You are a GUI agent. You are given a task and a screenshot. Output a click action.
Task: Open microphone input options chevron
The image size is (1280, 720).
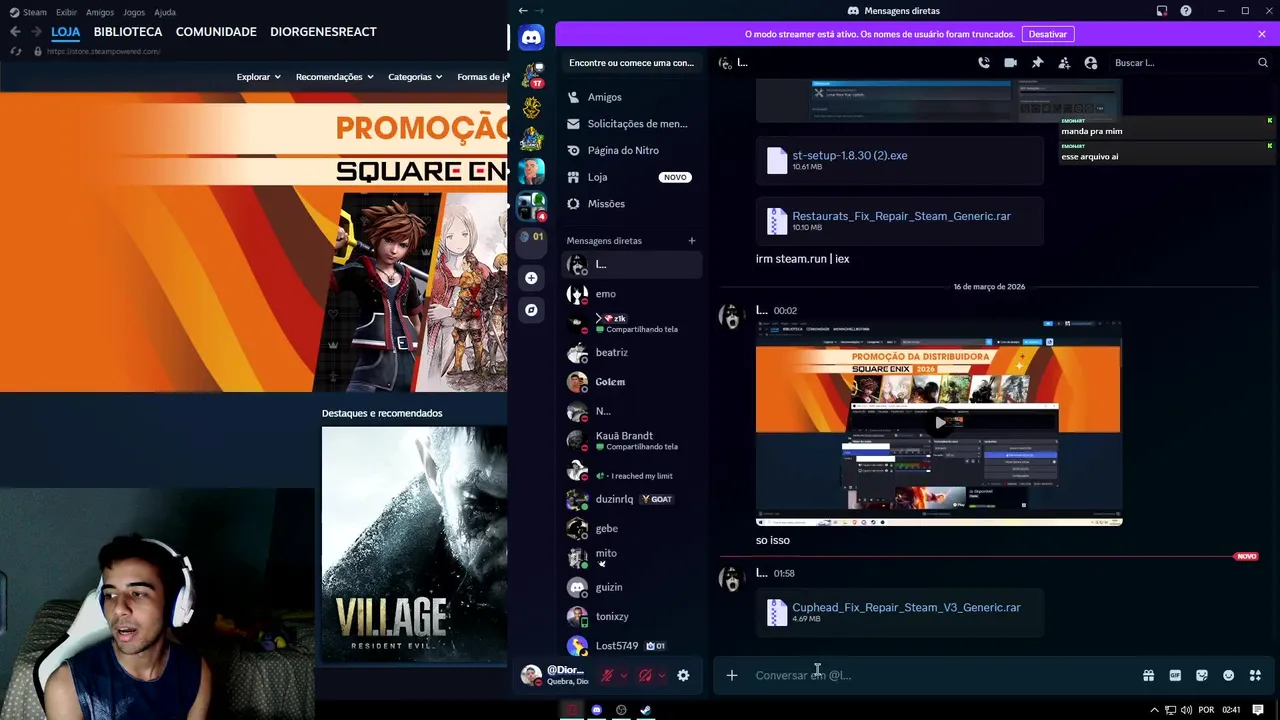(624, 675)
